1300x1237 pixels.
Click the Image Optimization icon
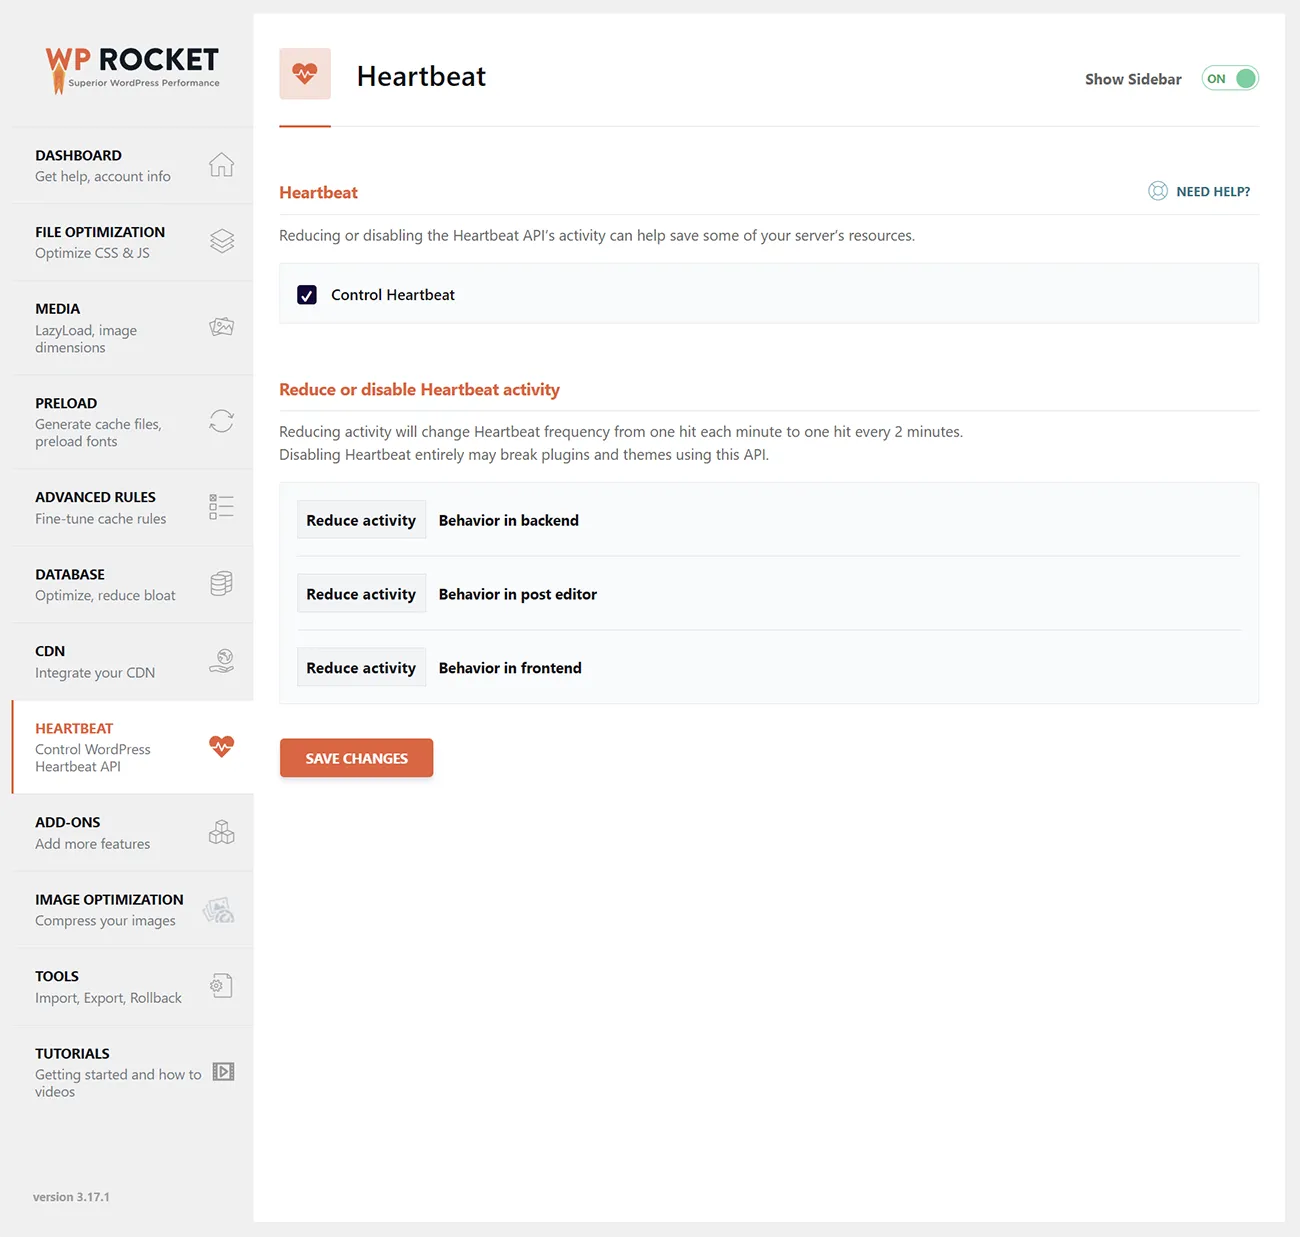tap(218, 910)
